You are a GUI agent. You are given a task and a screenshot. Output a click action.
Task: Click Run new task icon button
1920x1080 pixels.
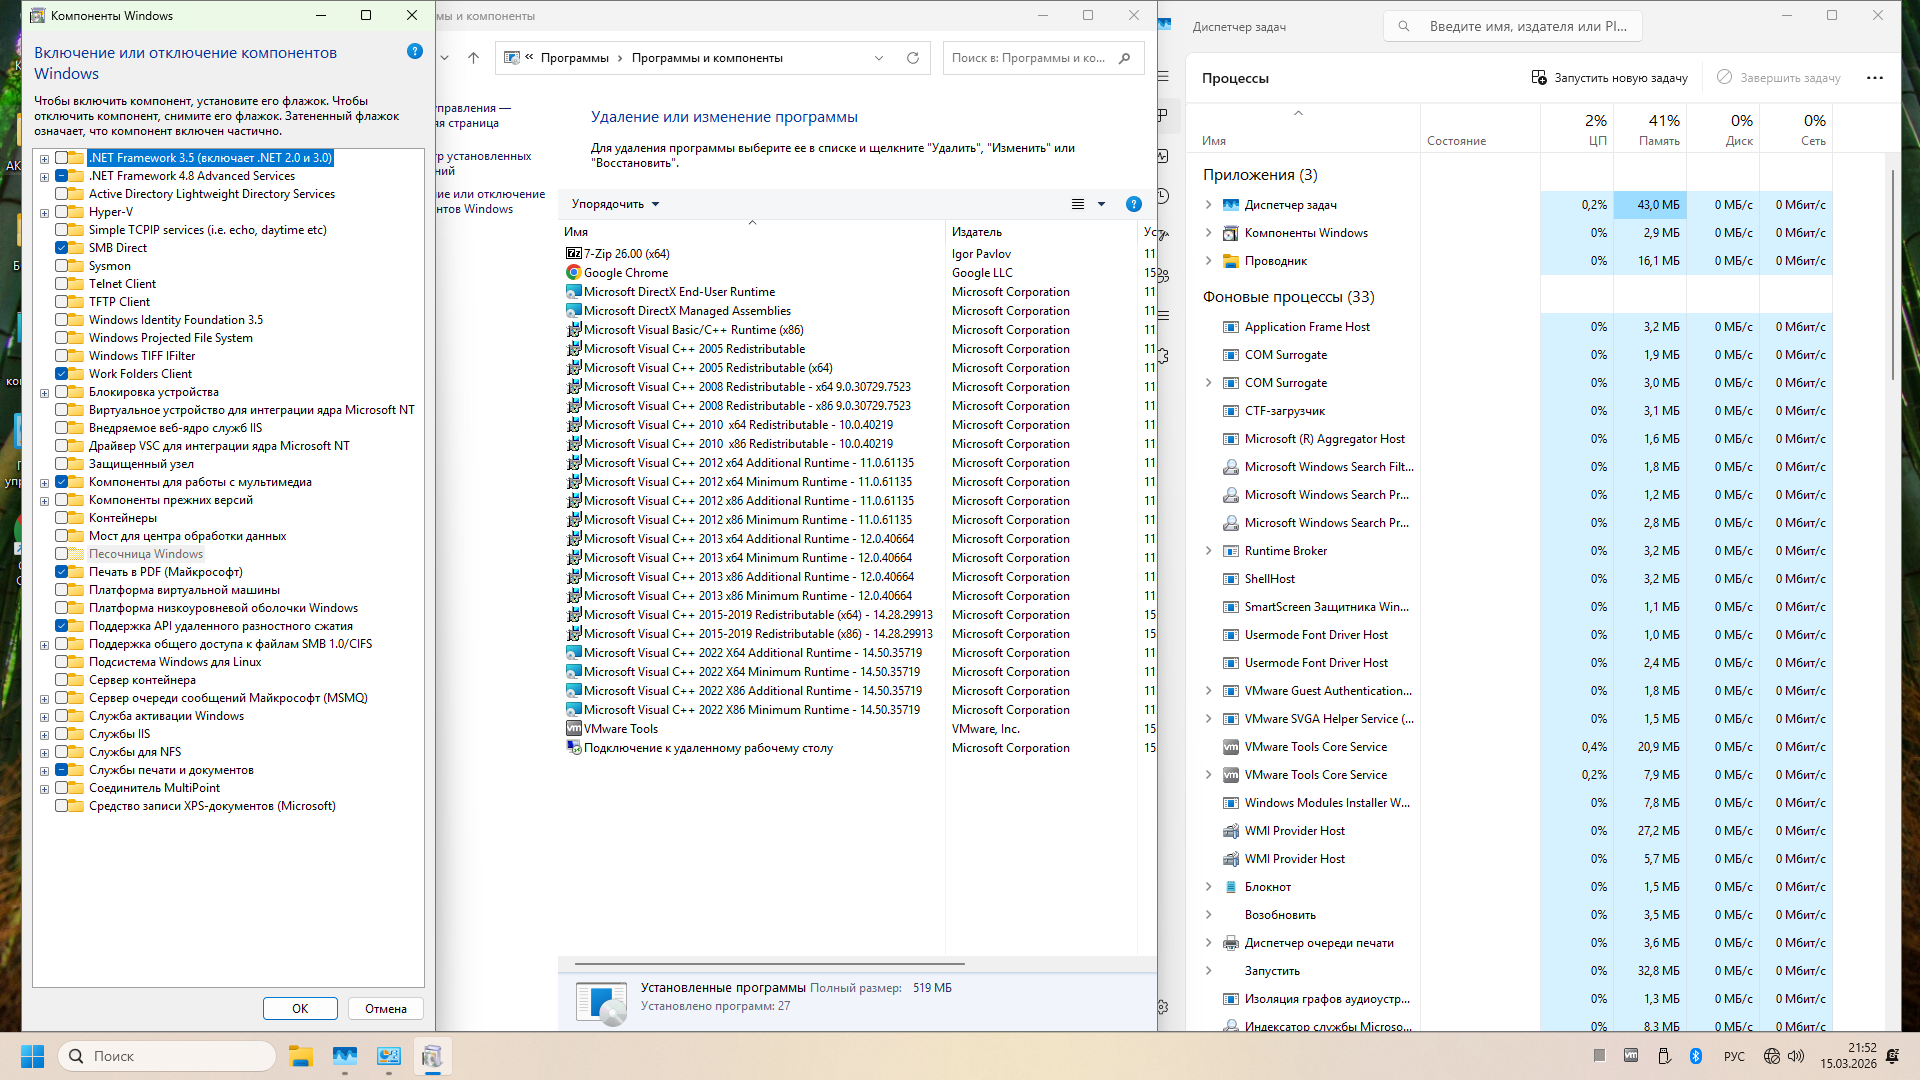tap(1539, 78)
